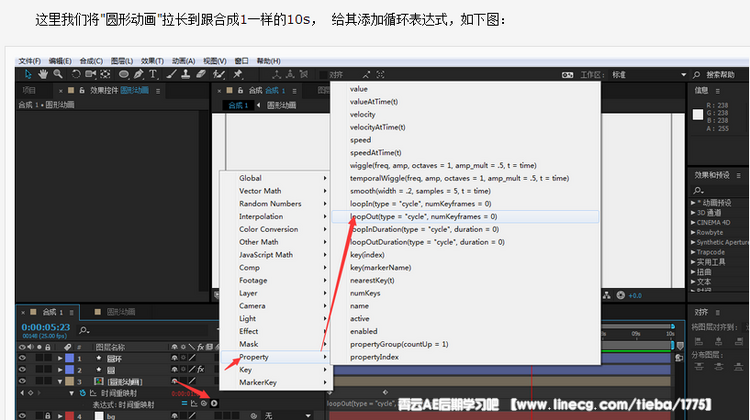Screen dimensions: 750x420
Task: Click the align horizontal centers icon
Action: 719,342
